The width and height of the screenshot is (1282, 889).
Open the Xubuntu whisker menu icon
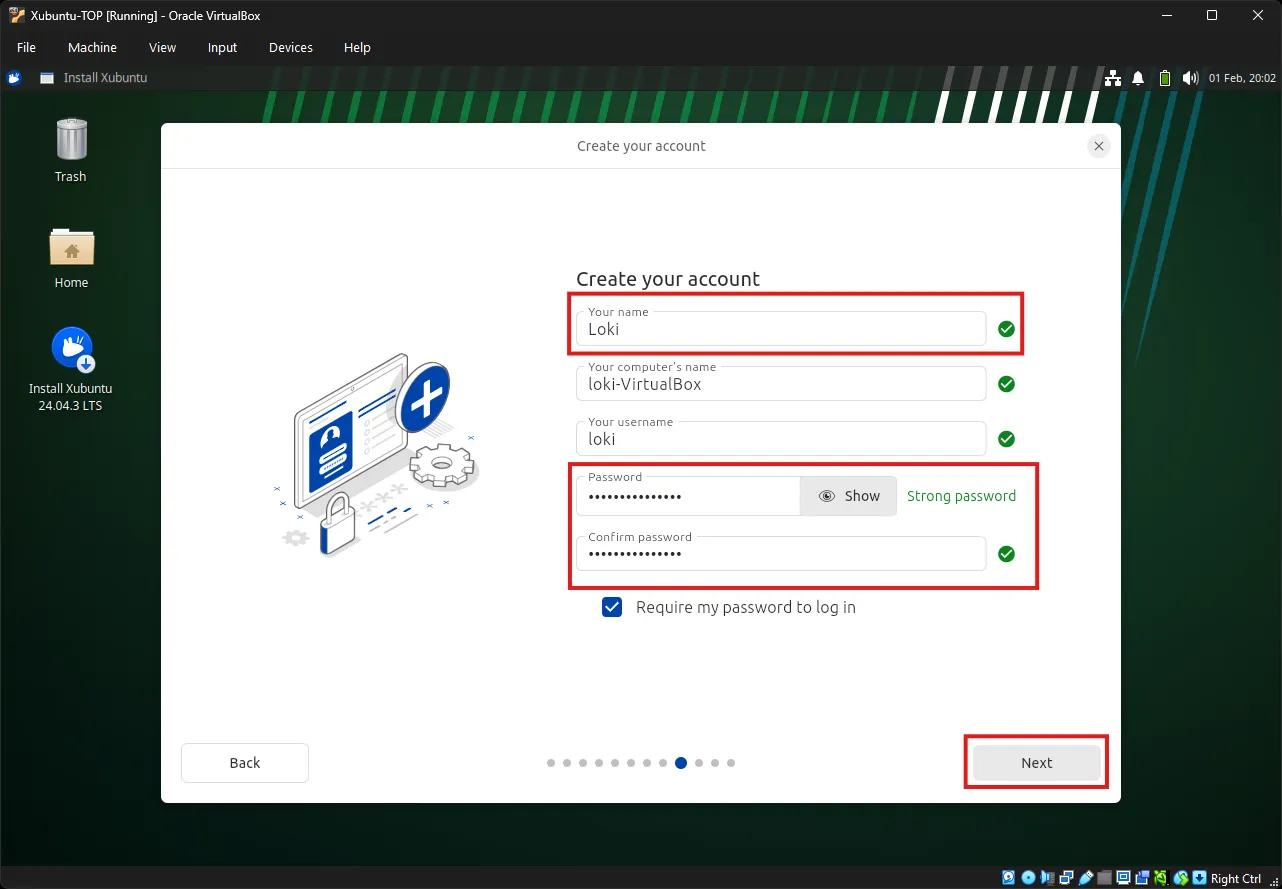tap(14, 78)
